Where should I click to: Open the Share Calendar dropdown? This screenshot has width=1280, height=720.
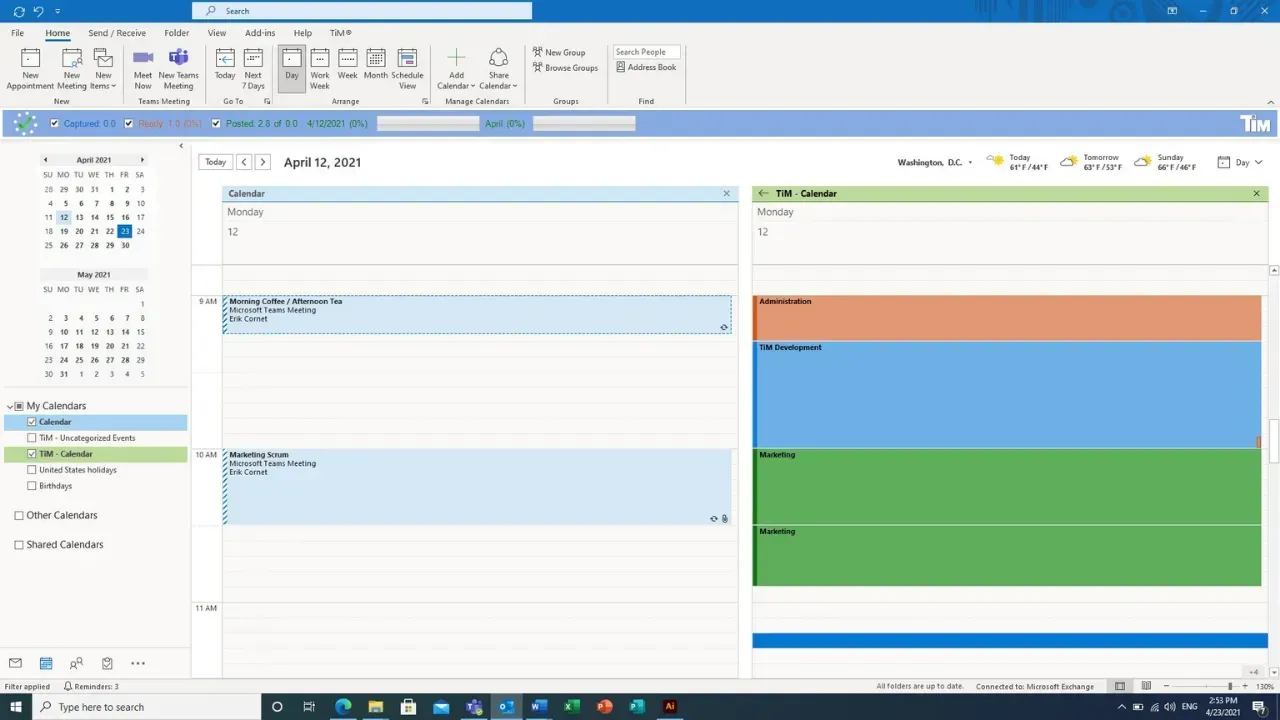498,69
